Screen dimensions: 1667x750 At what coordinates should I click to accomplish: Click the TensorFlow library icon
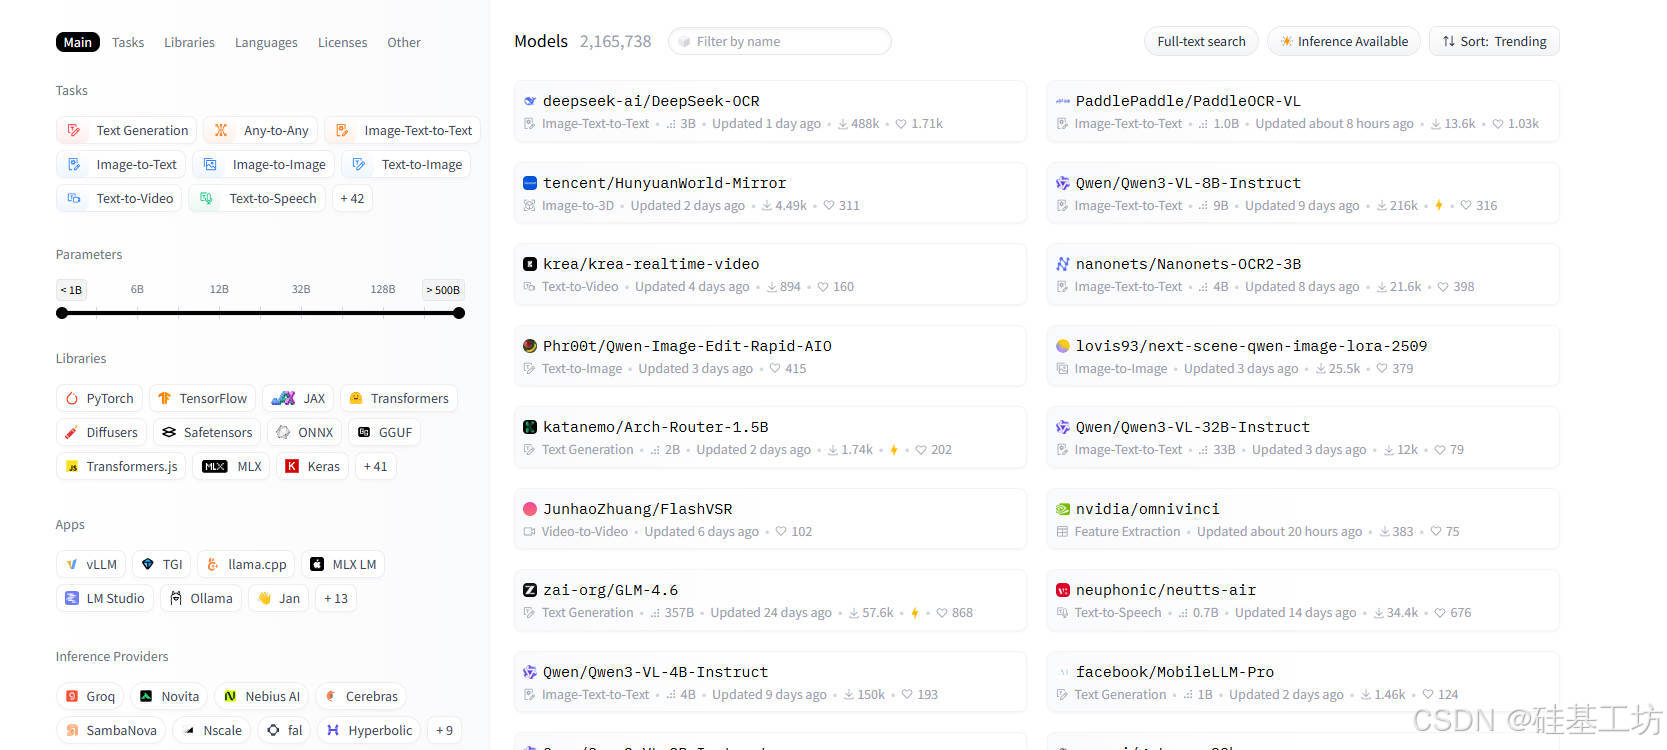[x=165, y=398]
